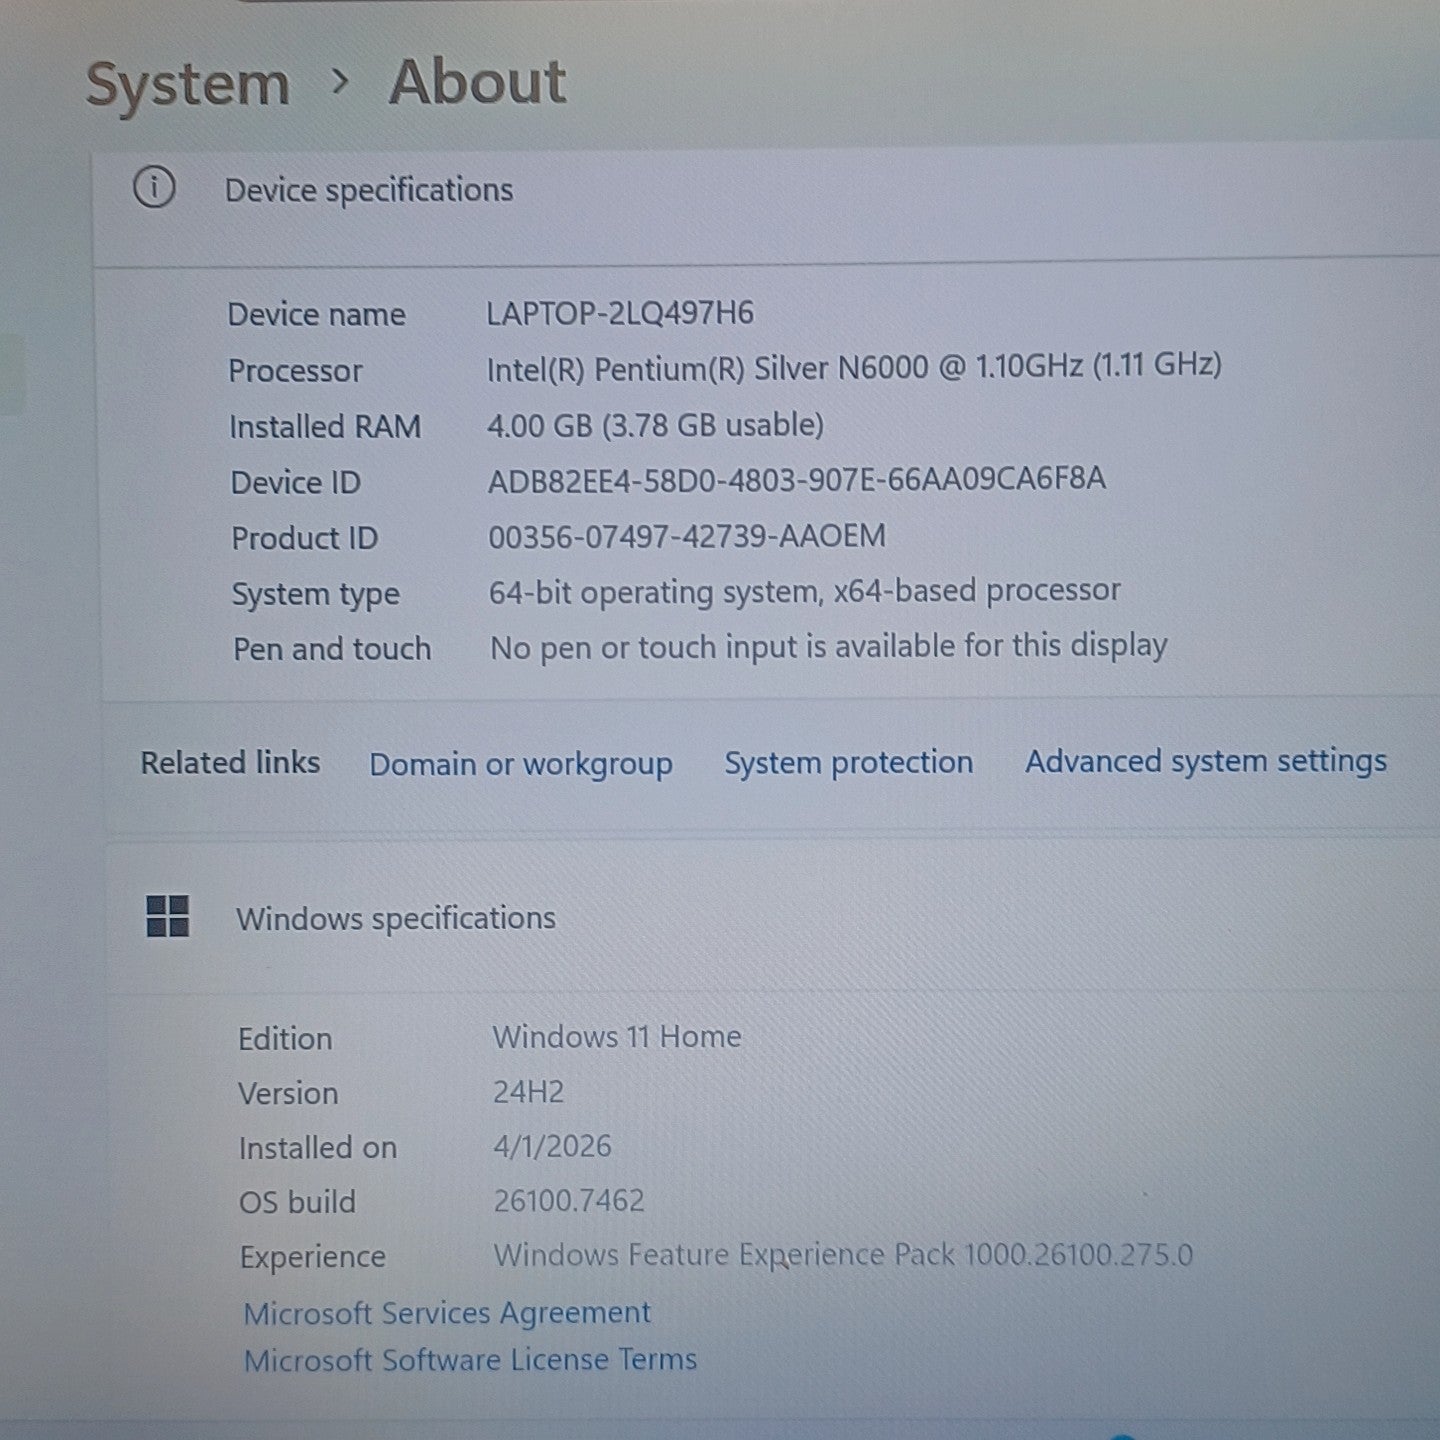
Task: Expand the Windows specifications section header
Action: (x=773, y=918)
